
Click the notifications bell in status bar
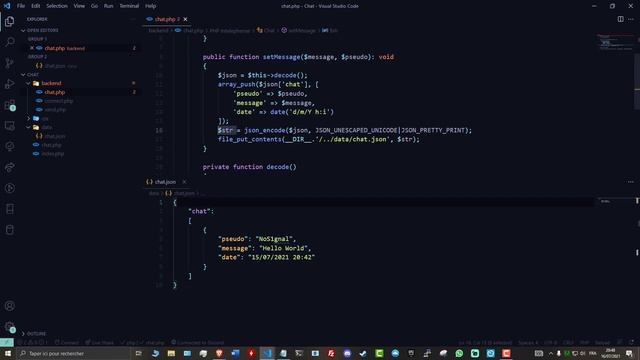pos(631,342)
